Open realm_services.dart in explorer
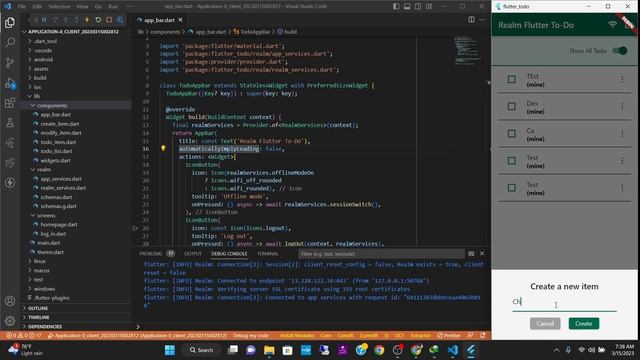This screenshot has height=360, width=640. 63,188
